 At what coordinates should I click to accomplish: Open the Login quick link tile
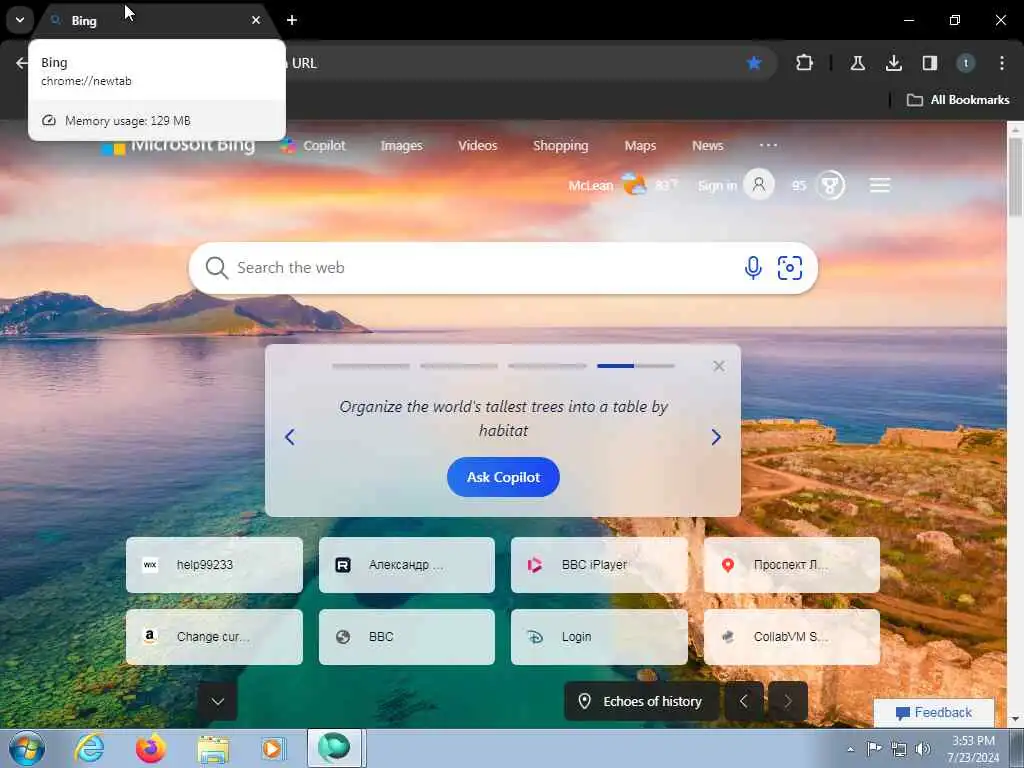[599, 637]
